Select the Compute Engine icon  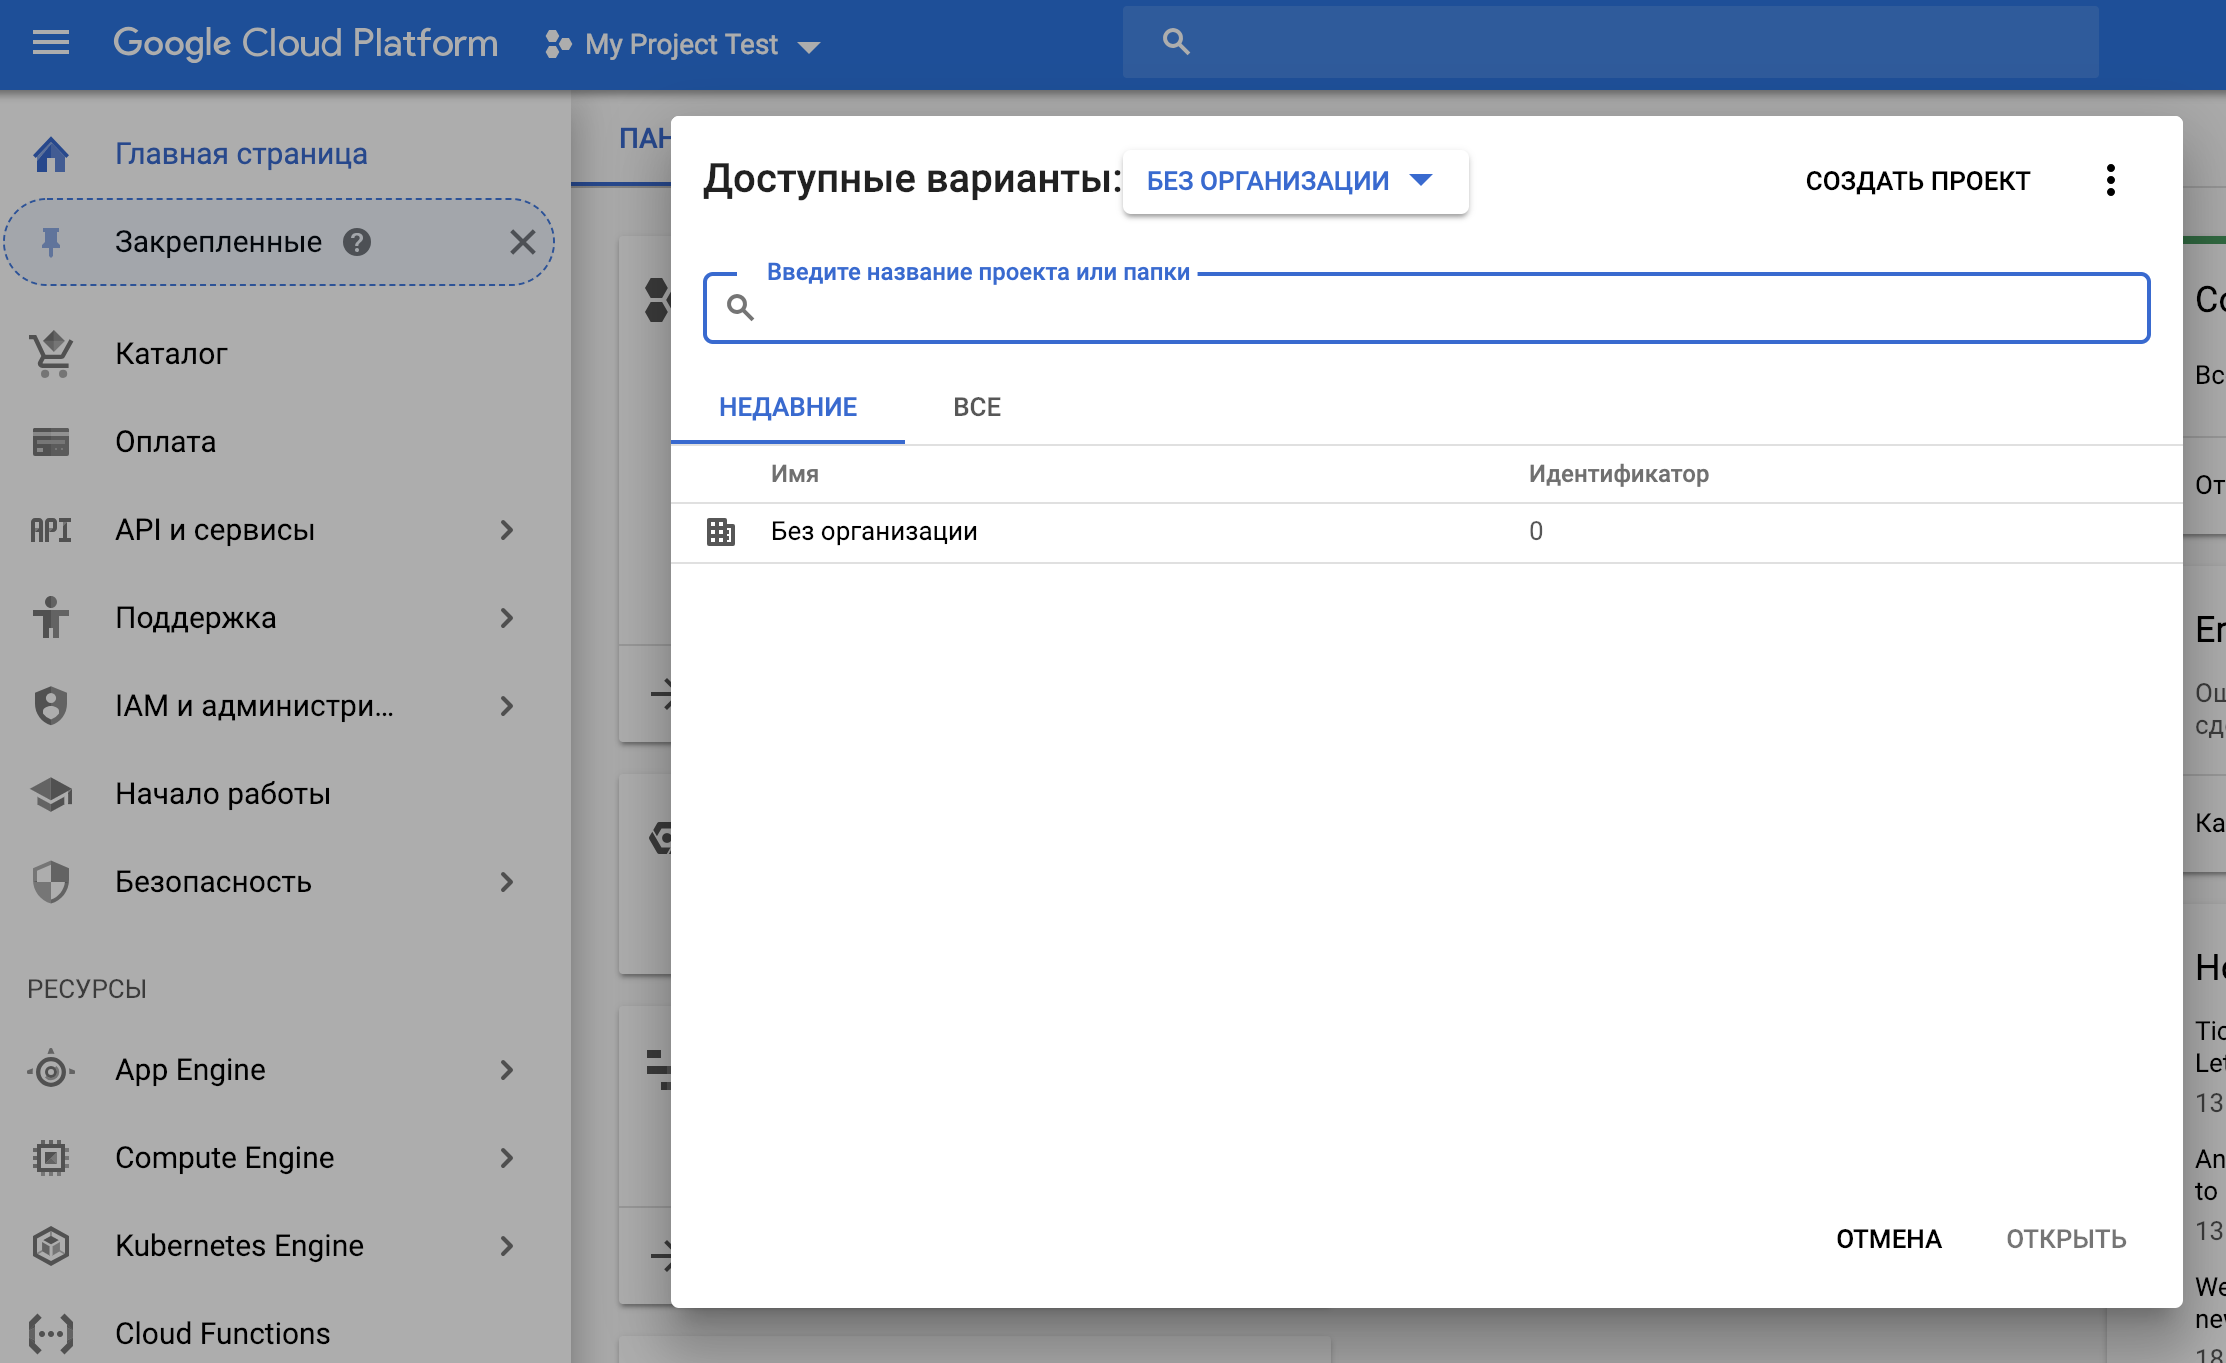[48, 1157]
